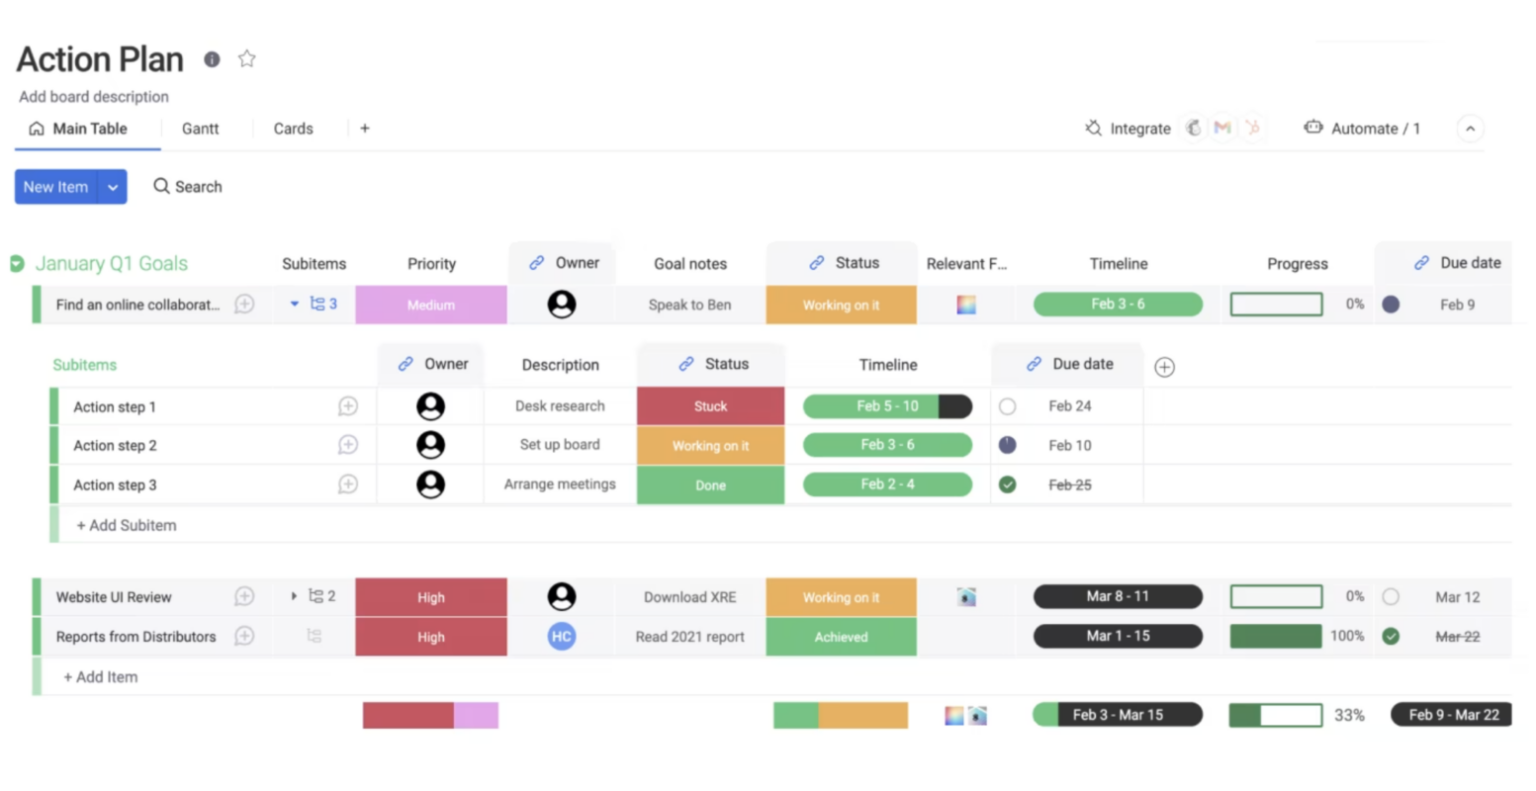Click the add-column plus icon in Subitems header

coord(1164,367)
